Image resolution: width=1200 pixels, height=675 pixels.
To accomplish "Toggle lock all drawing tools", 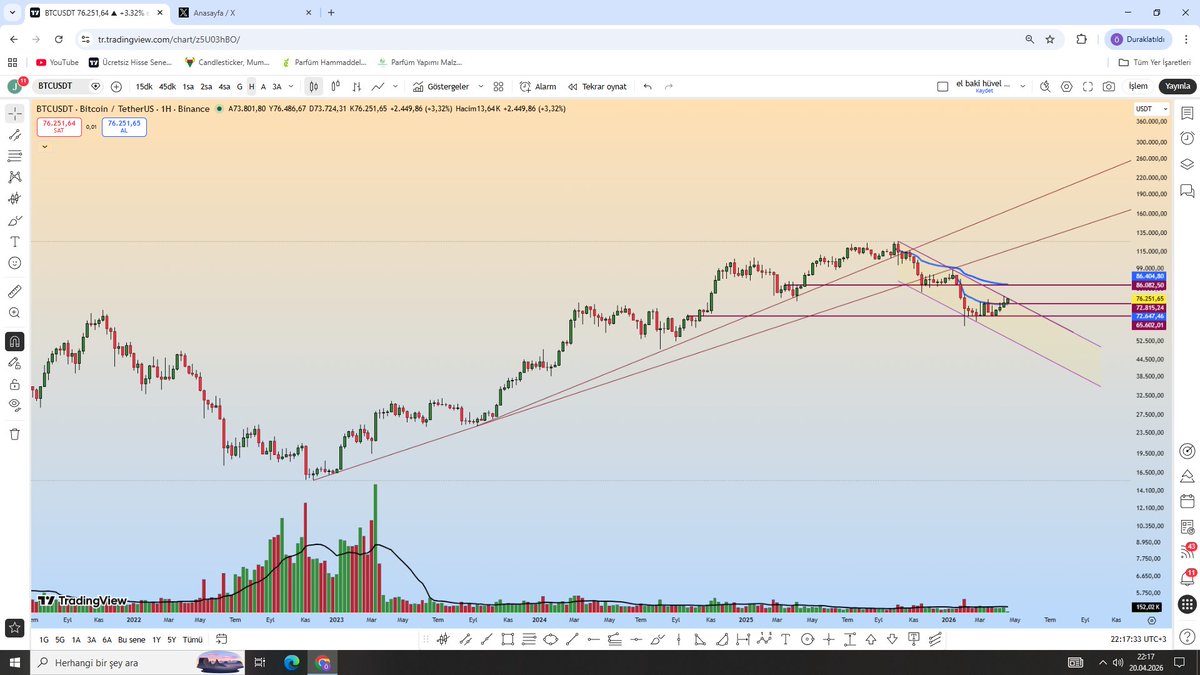I will pyautogui.click(x=15, y=384).
